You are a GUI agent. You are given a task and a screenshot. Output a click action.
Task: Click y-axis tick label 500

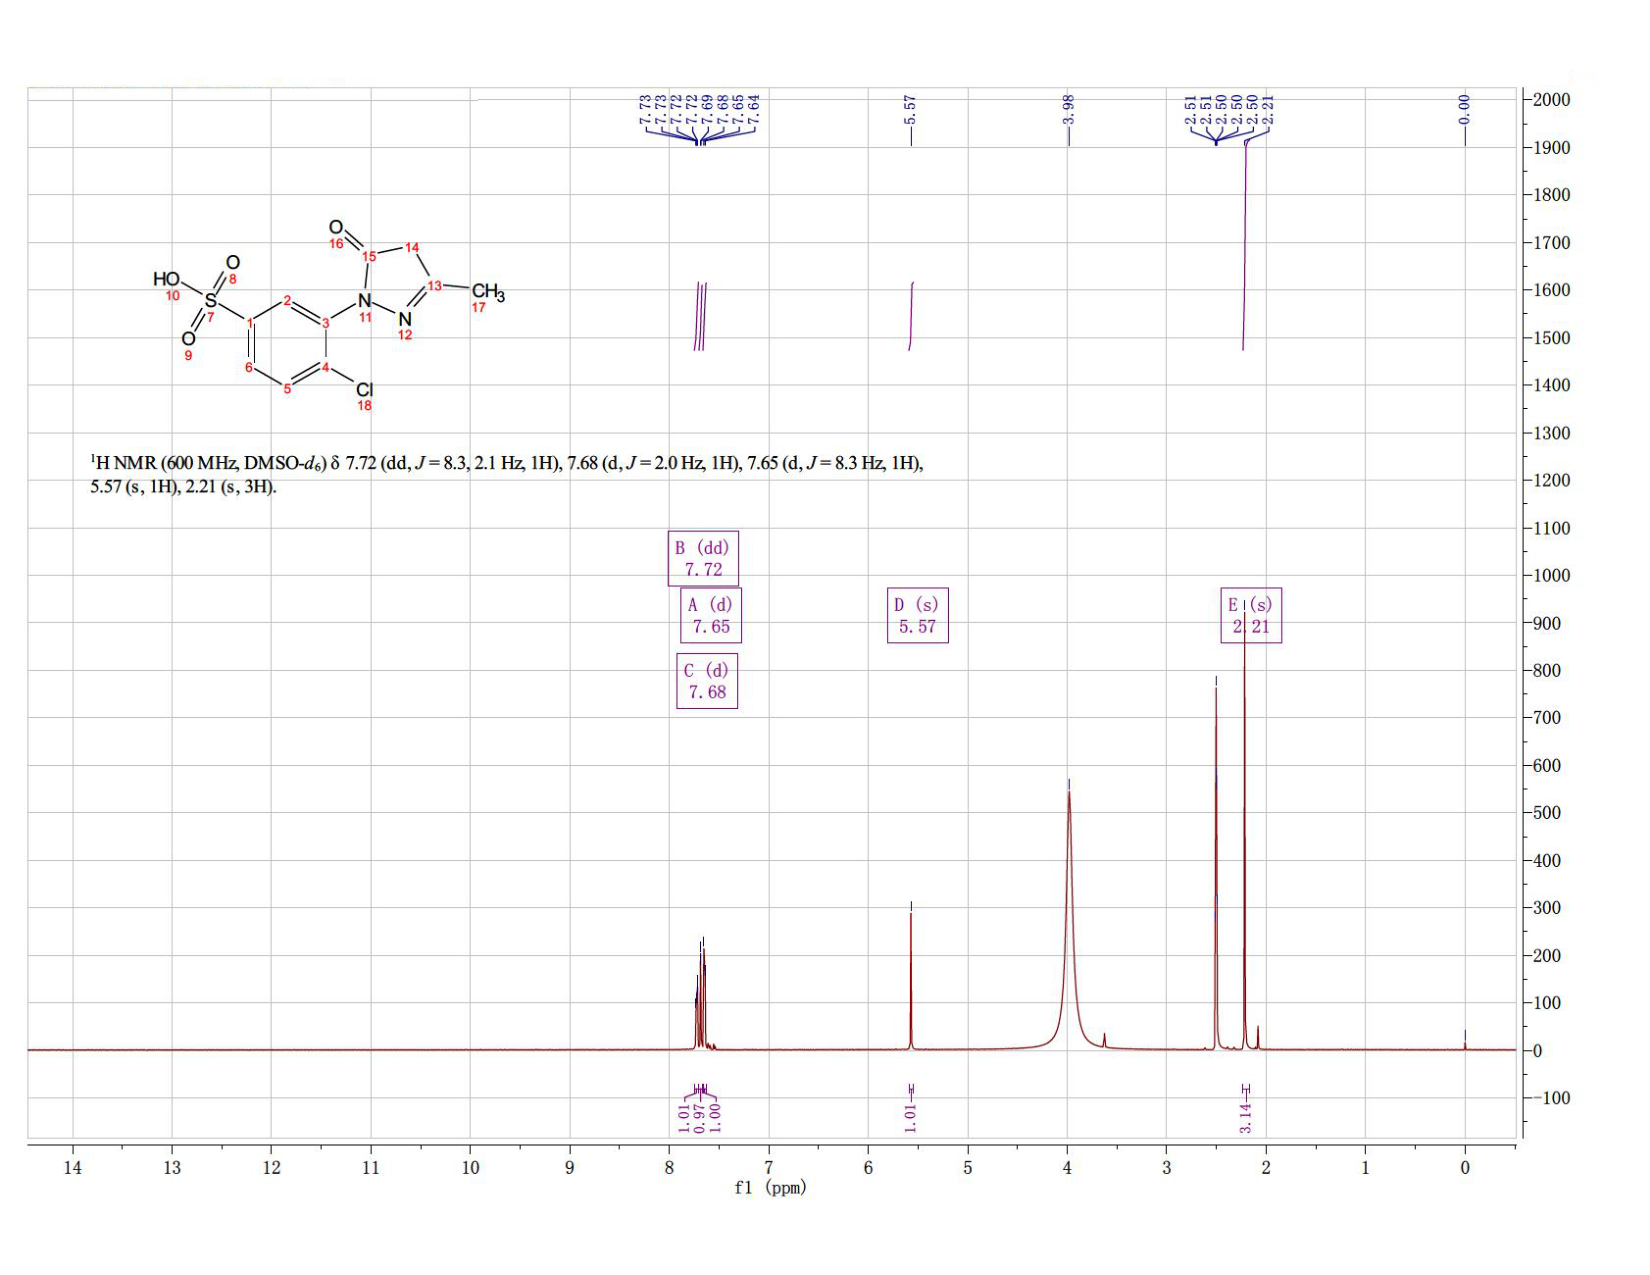coord(1547,813)
